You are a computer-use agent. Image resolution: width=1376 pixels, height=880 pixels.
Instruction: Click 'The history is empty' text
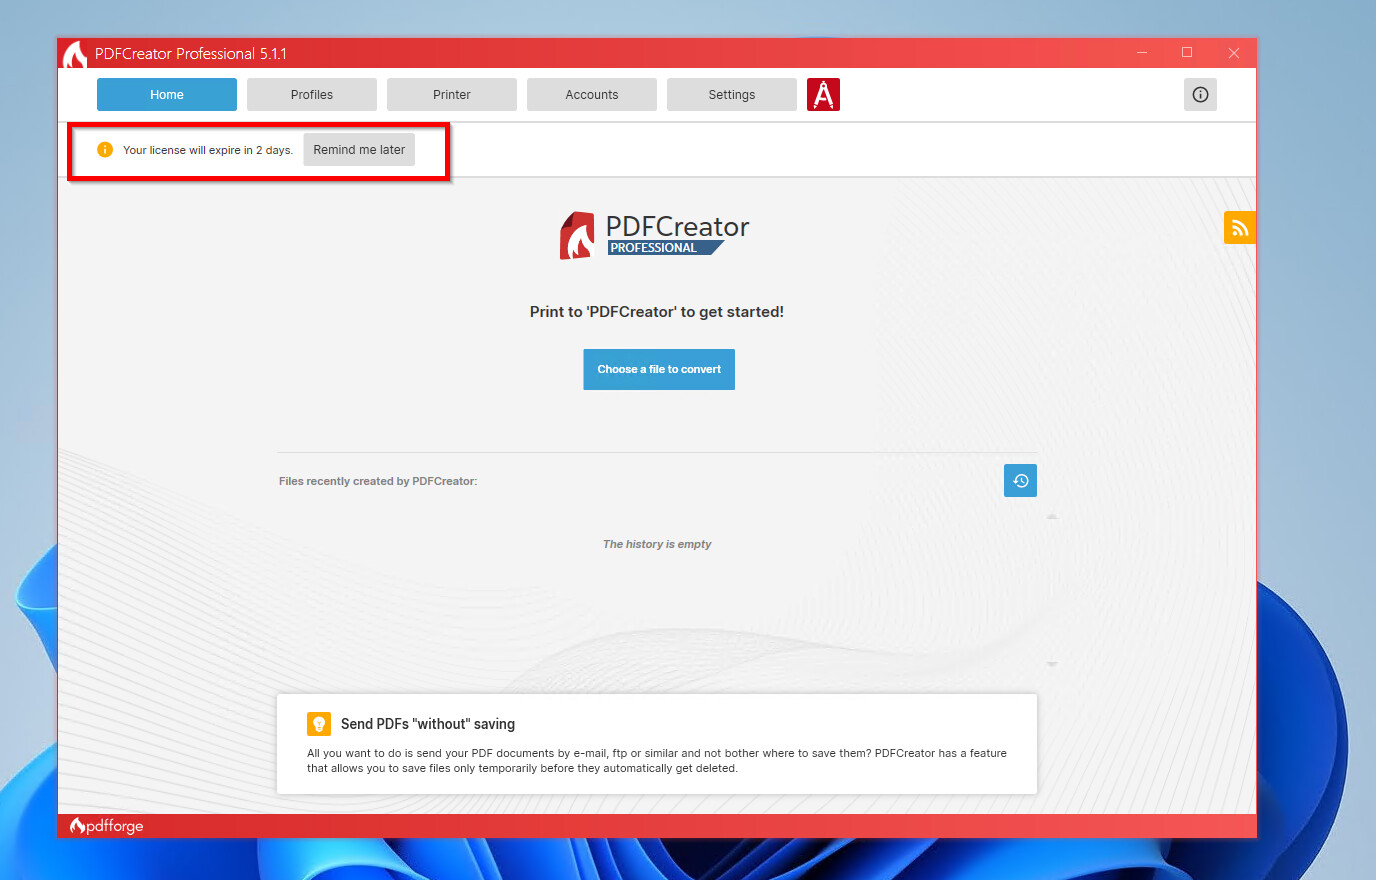click(657, 544)
